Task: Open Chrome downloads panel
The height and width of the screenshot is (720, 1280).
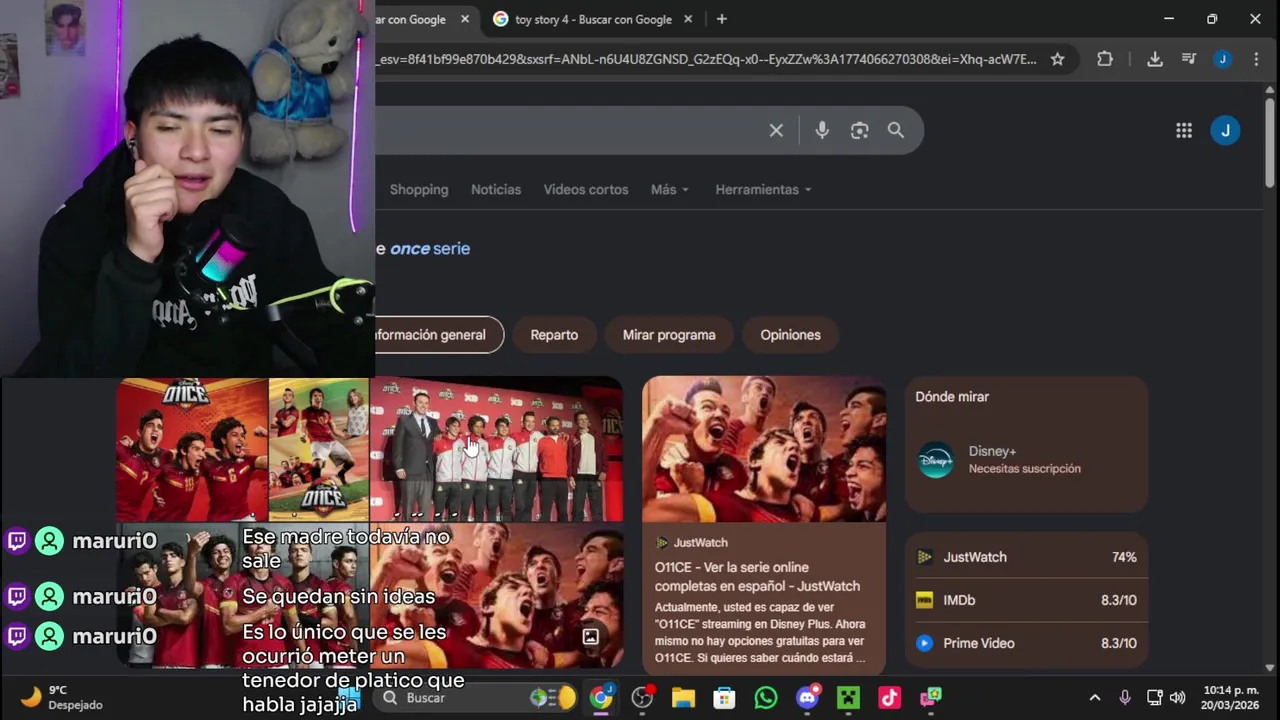Action: 1155,59
